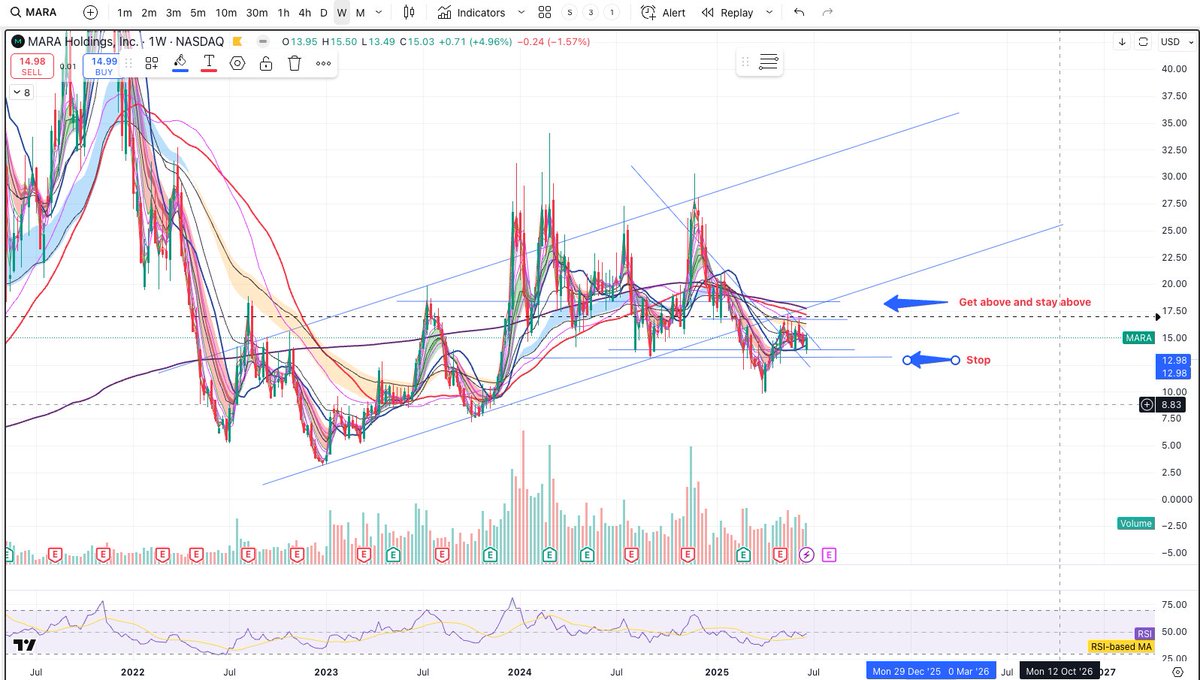Image resolution: width=1200 pixels, height=680 pixels.
Task: Expand the timeframe list chevron
Action: click(378, 13)
